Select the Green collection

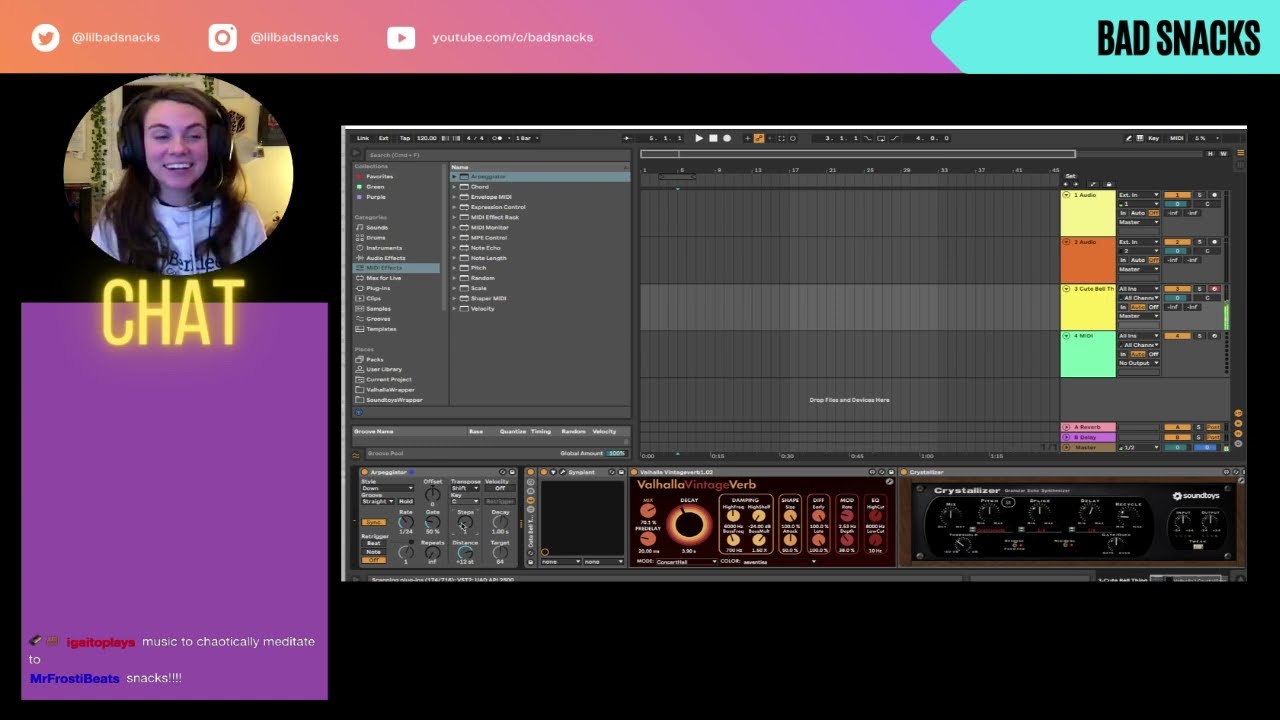click(375, 187)
